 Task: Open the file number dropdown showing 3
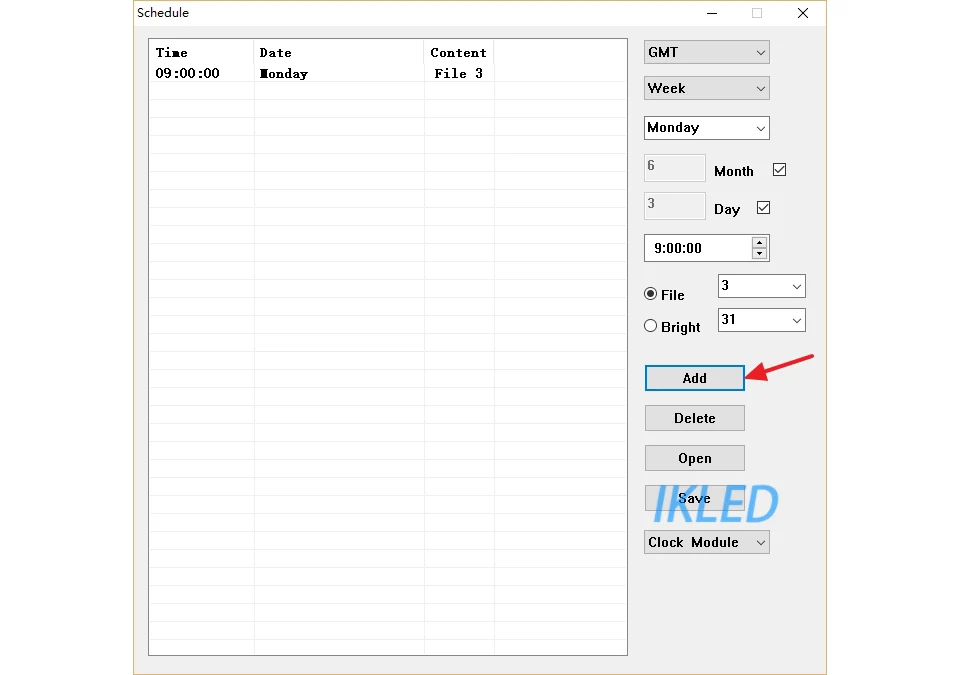click(x=762, y=286)
